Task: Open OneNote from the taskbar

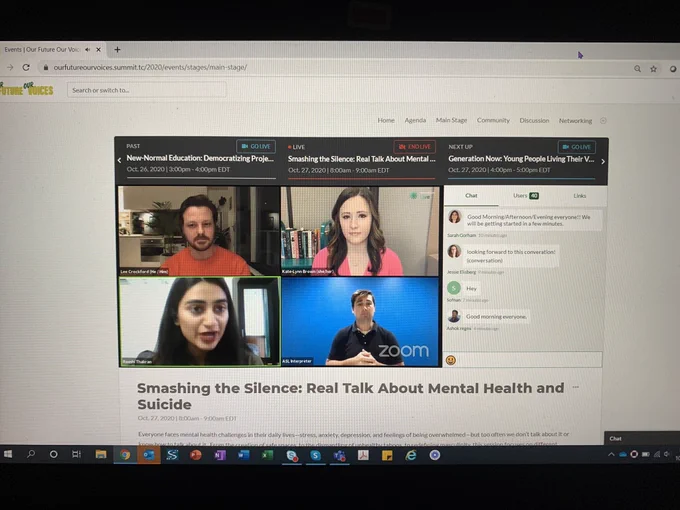Action: [220, 455]
